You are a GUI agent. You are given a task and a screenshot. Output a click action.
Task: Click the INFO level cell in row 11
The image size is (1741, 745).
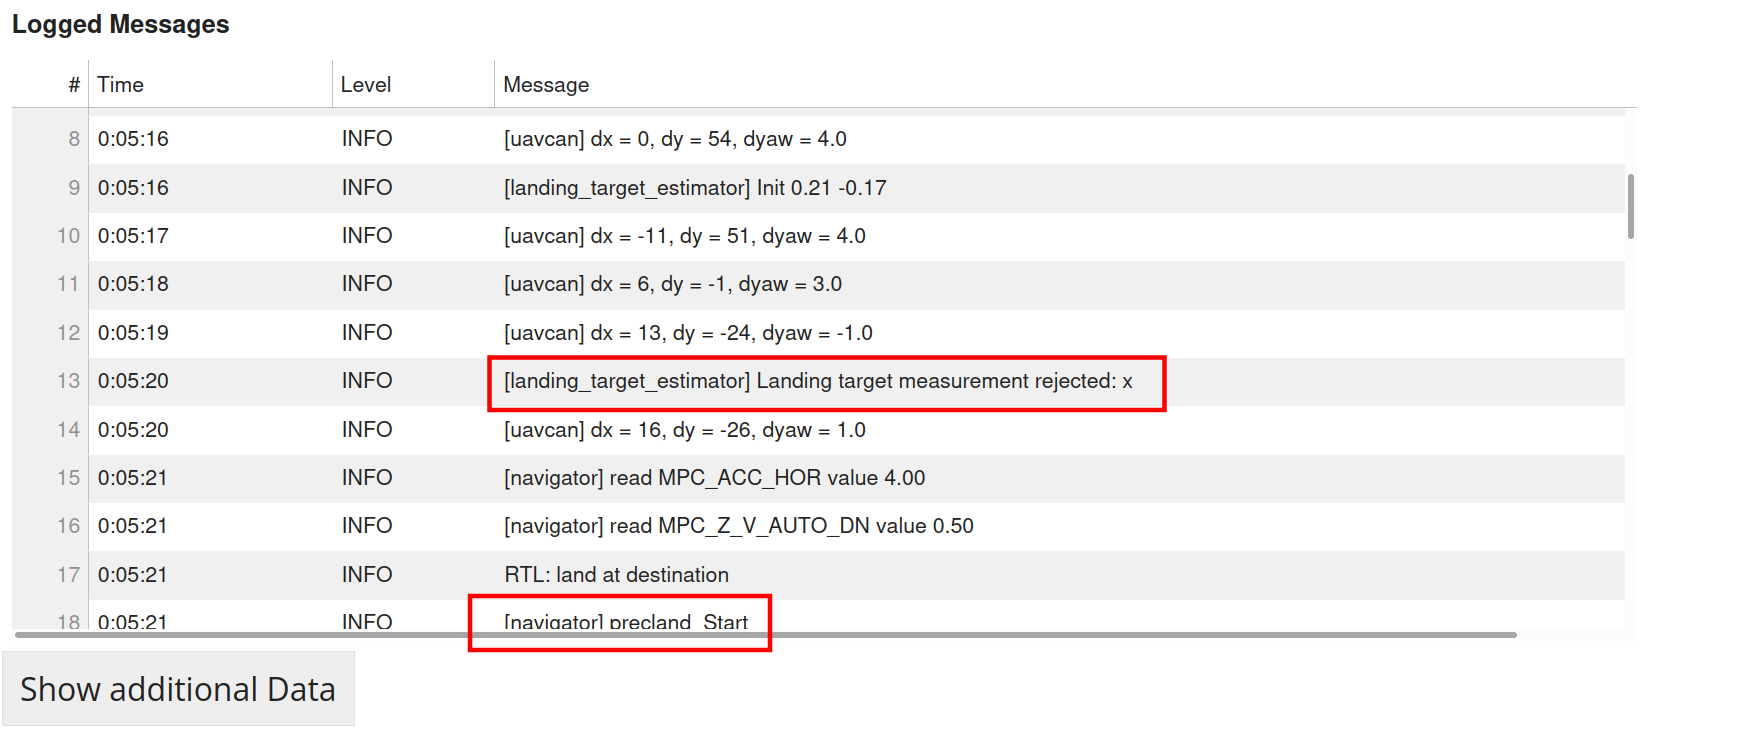click(367, 284)
